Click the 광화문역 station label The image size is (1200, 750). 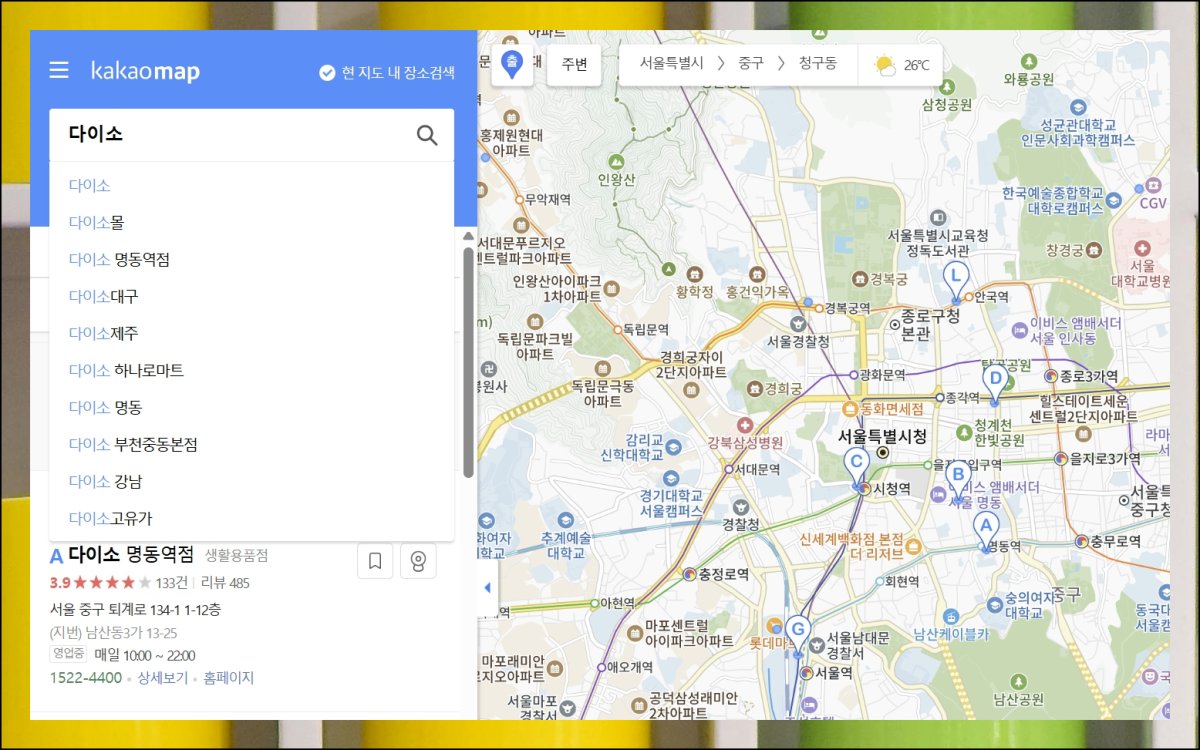882,375
